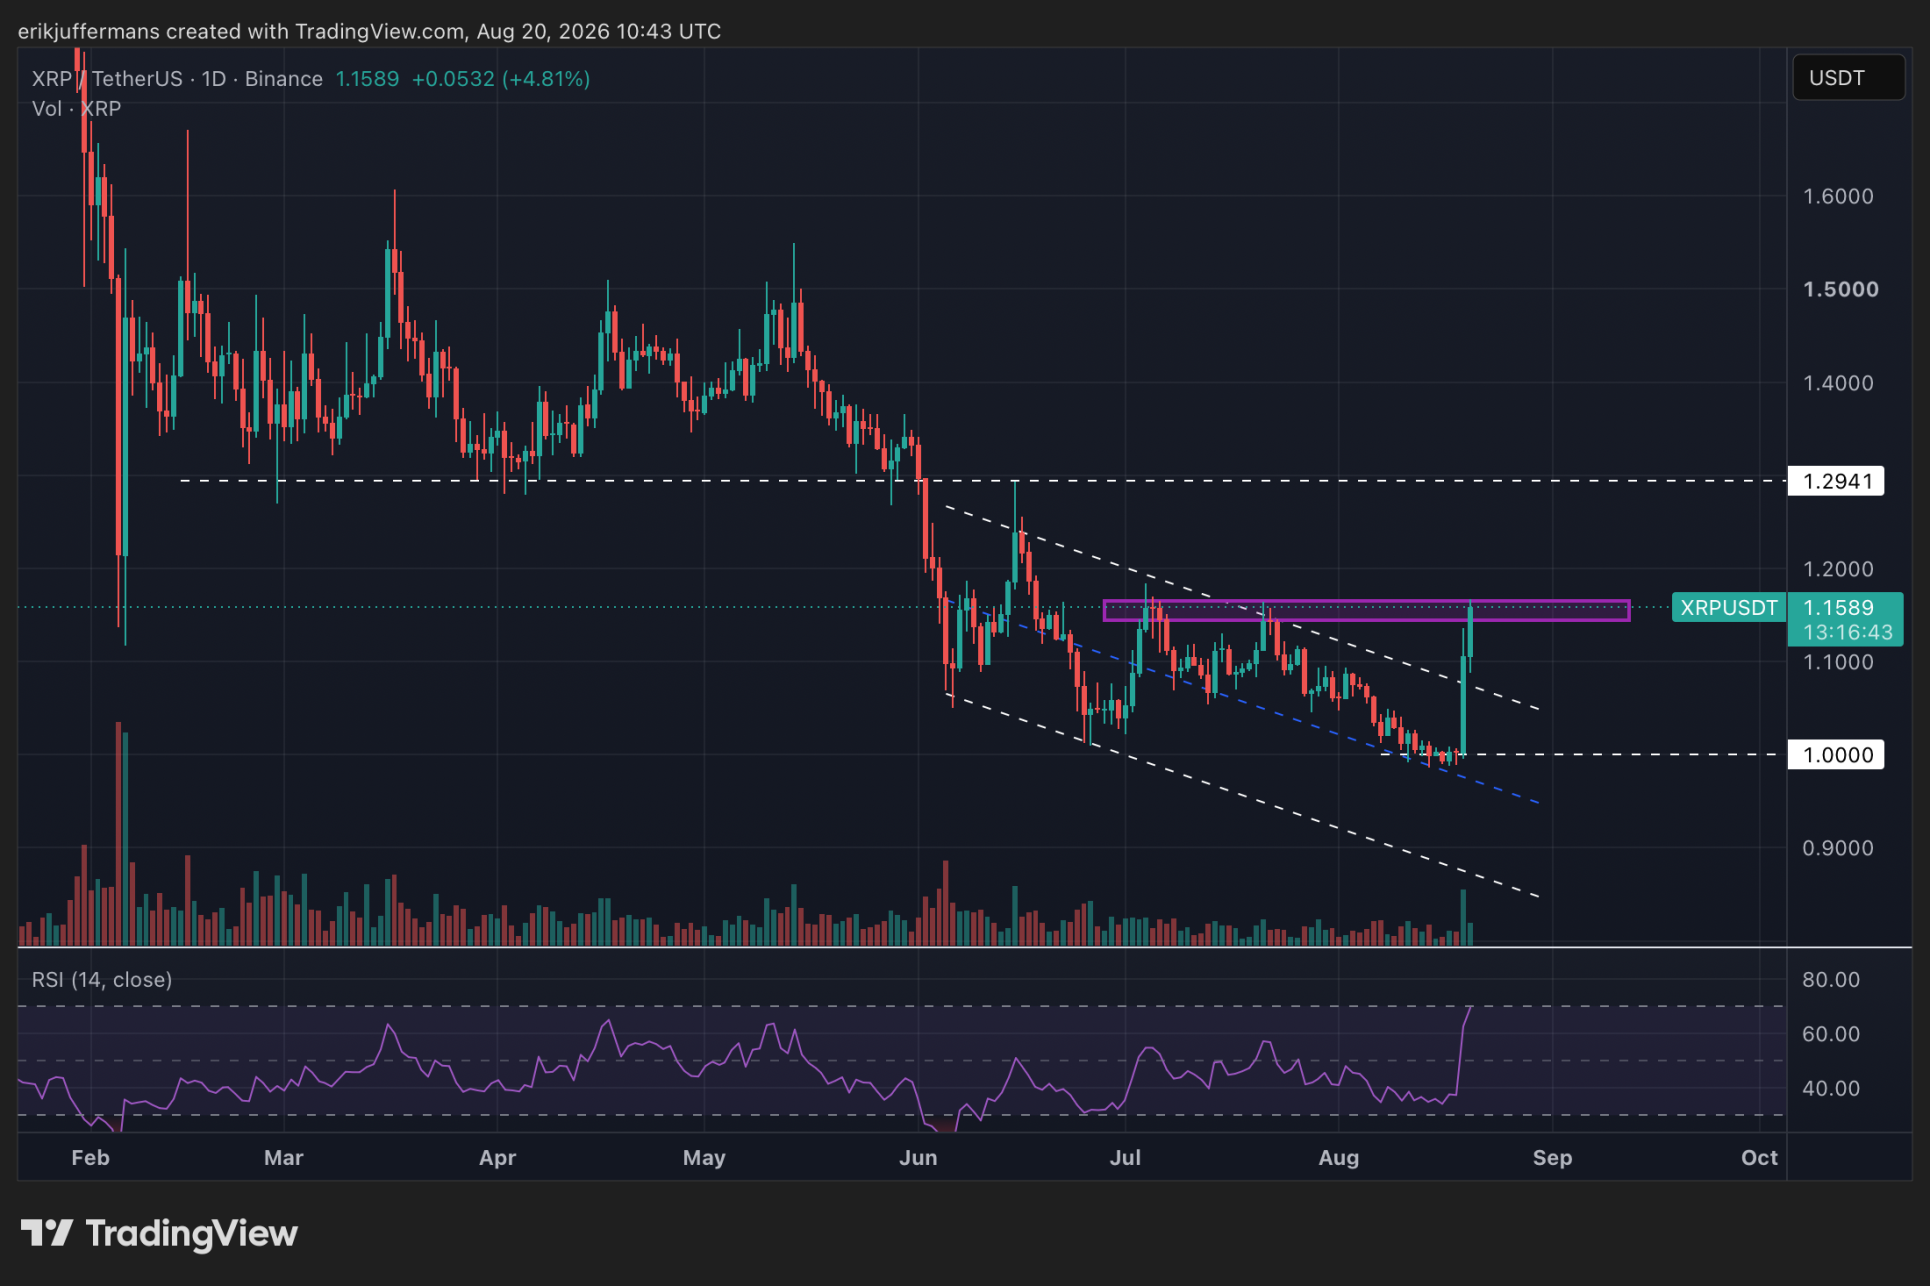Click the 13:16:43 candle countdown
This screenshot has width=1930, height=1286.
(1848, 632)
